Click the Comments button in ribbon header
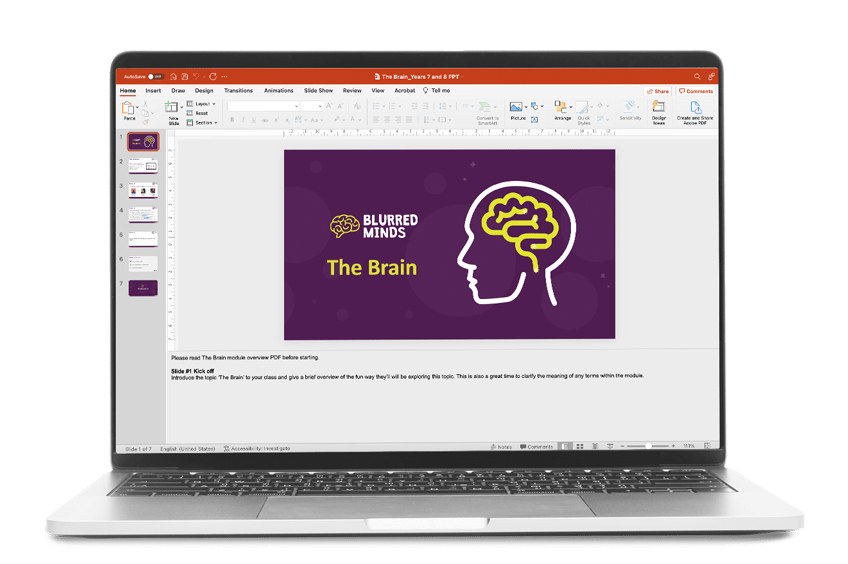848x564 pixels. (x=696, y=91)
